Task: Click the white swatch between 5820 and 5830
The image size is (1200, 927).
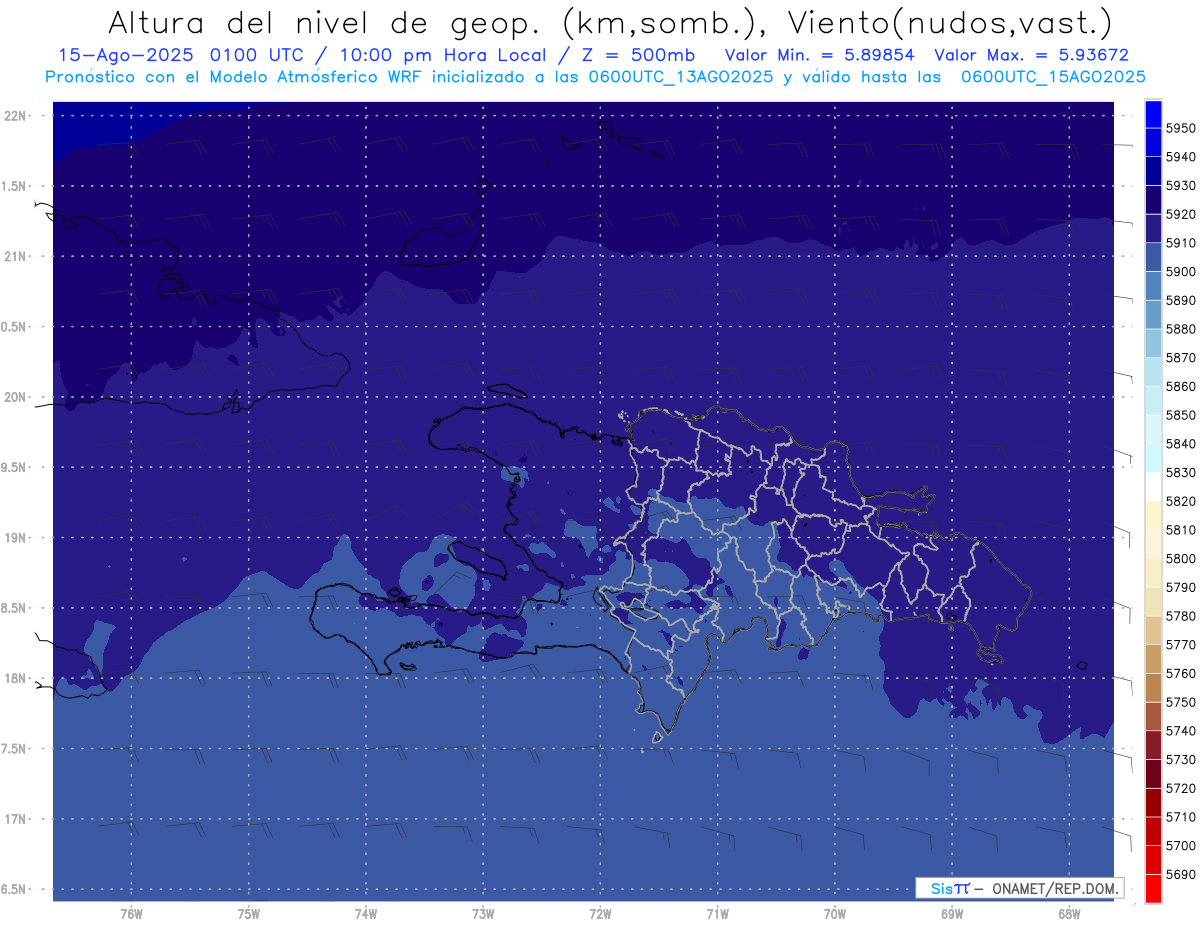Action: [x=1152, y=486]
